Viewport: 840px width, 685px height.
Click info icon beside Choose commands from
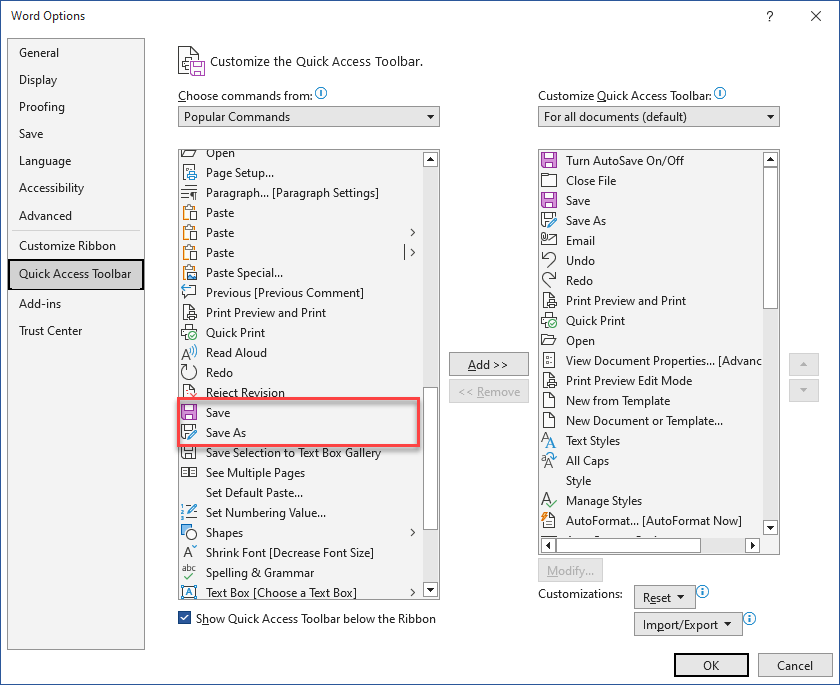[x=321, y=94]
